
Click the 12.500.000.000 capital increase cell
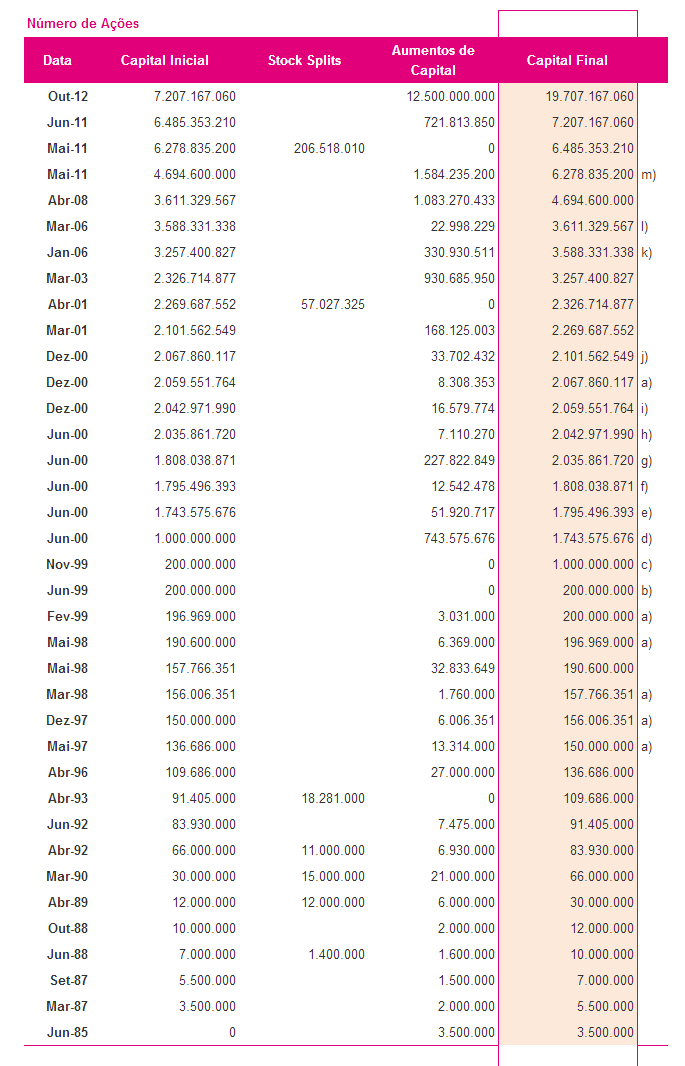(x=451, y=97)
